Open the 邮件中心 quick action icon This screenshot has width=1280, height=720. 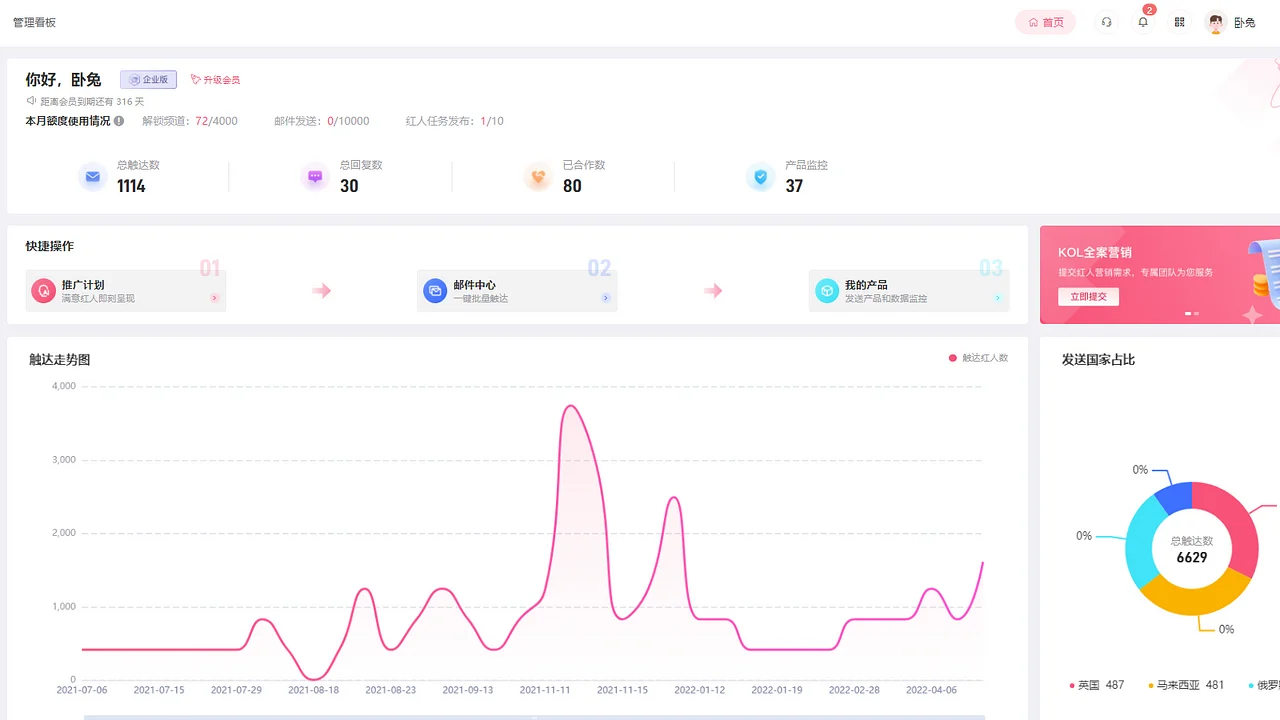(x=434, y=290)
